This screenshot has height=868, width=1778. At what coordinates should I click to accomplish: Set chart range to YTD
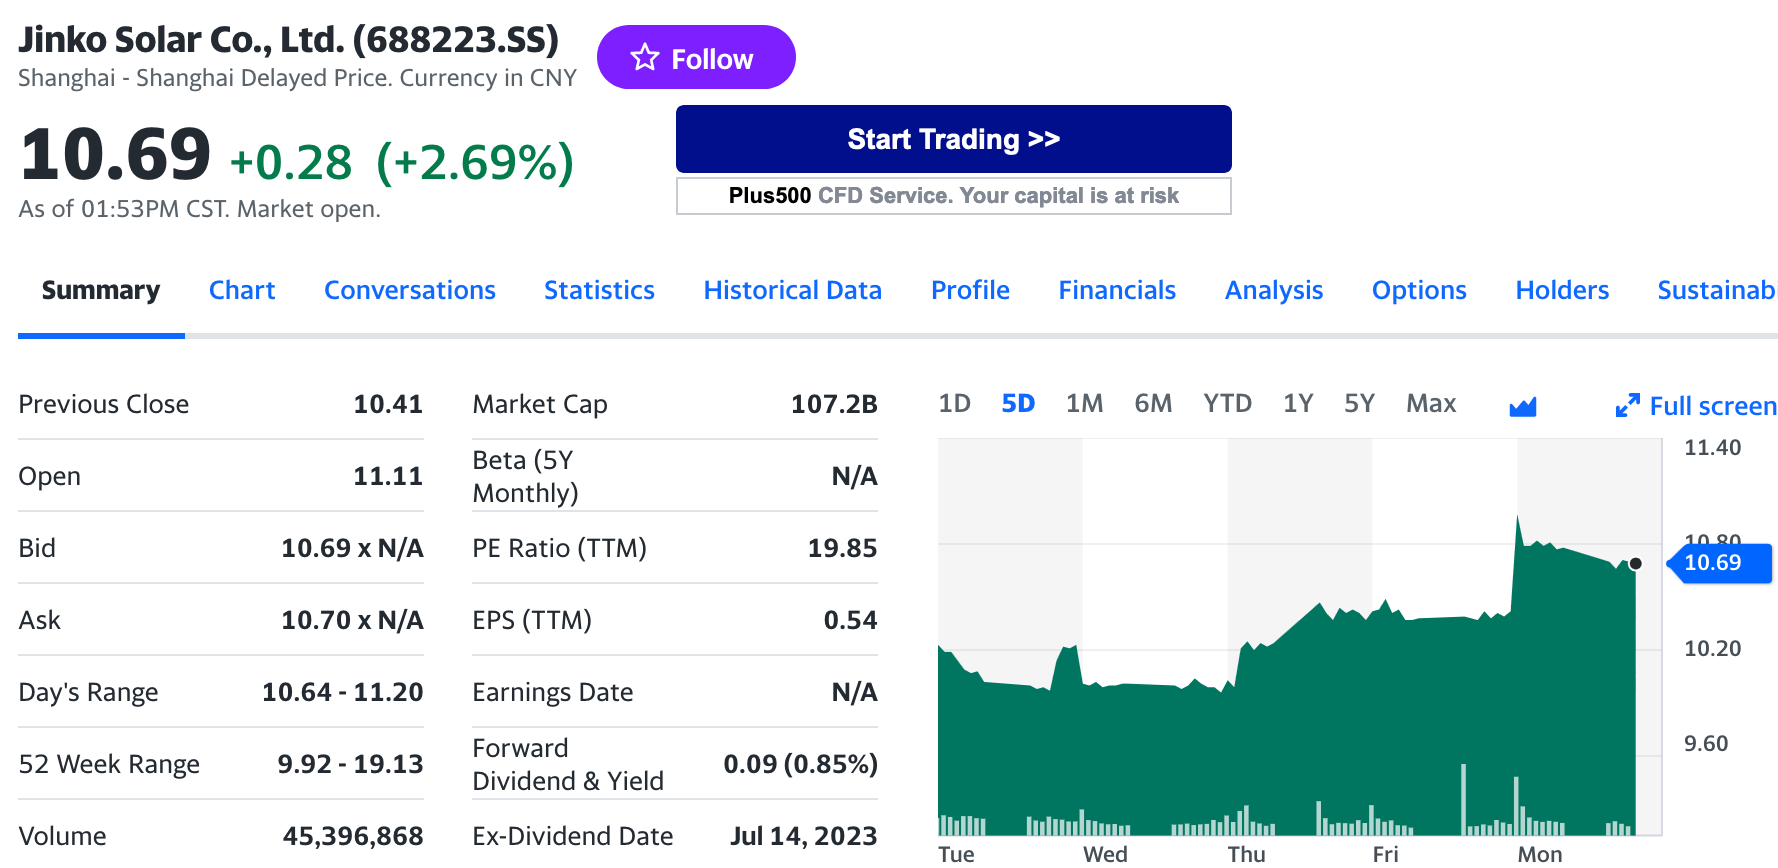1227,403
